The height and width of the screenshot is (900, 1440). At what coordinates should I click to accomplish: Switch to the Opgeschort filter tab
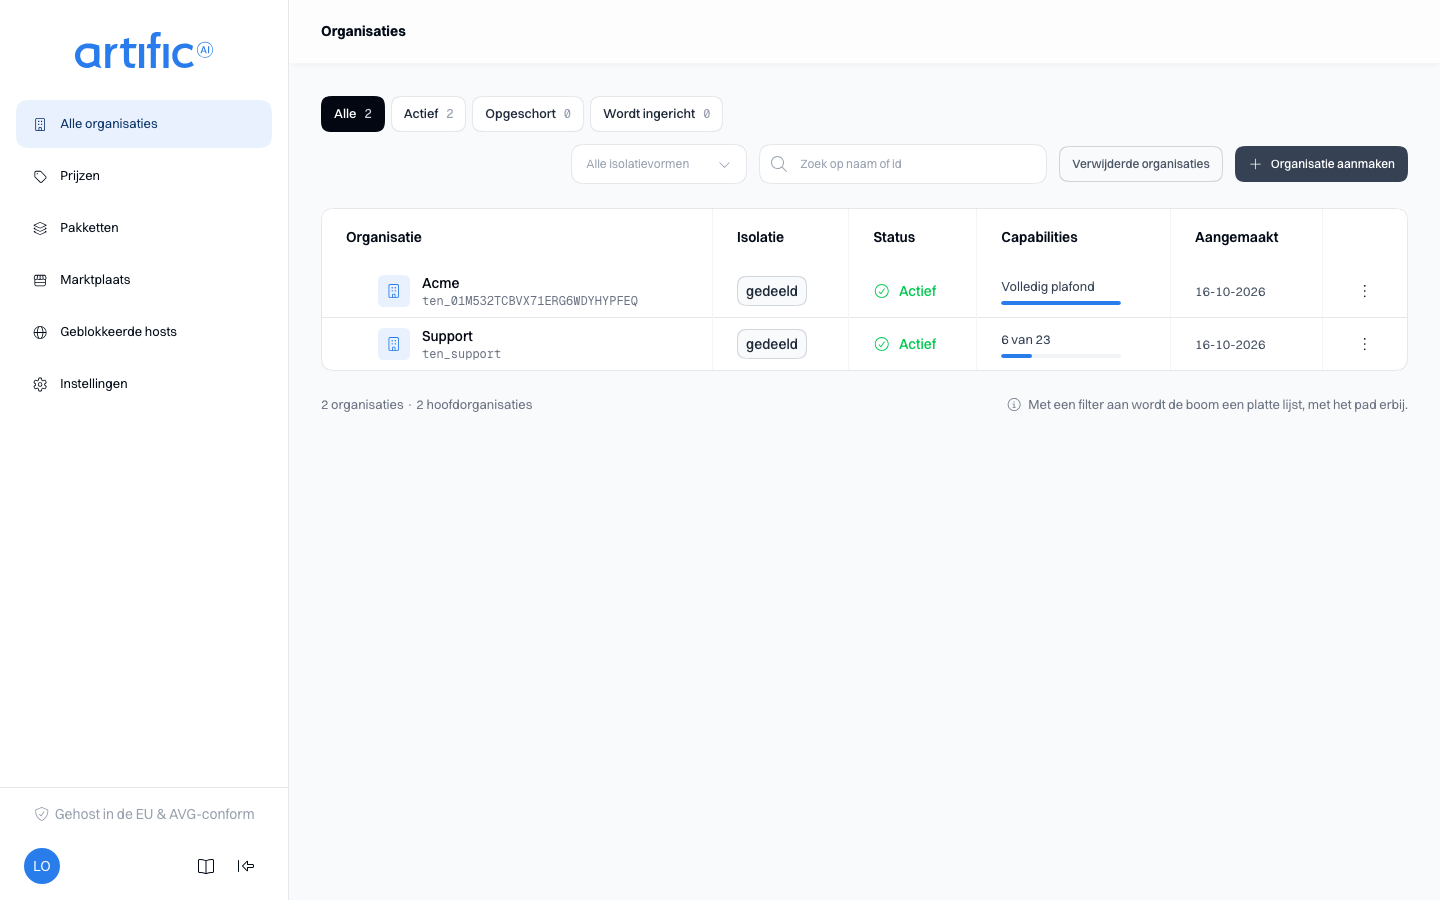(528, 114)
